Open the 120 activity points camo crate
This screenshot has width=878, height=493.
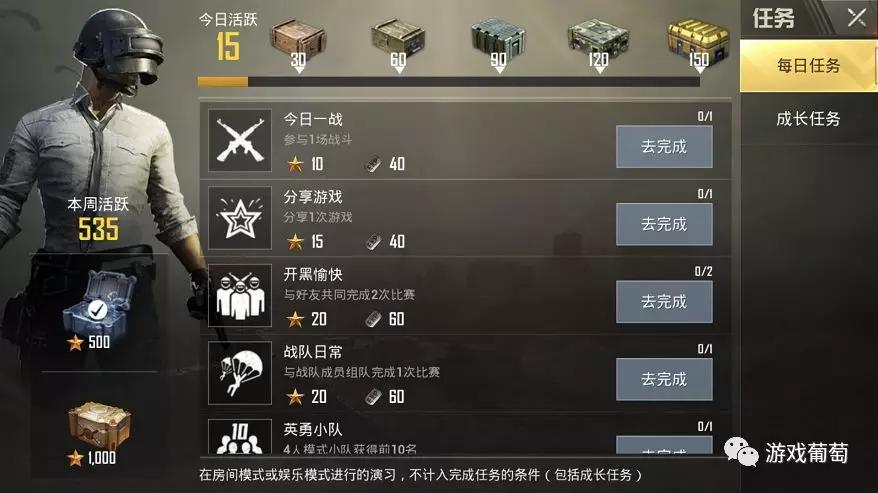click(598, 40)
